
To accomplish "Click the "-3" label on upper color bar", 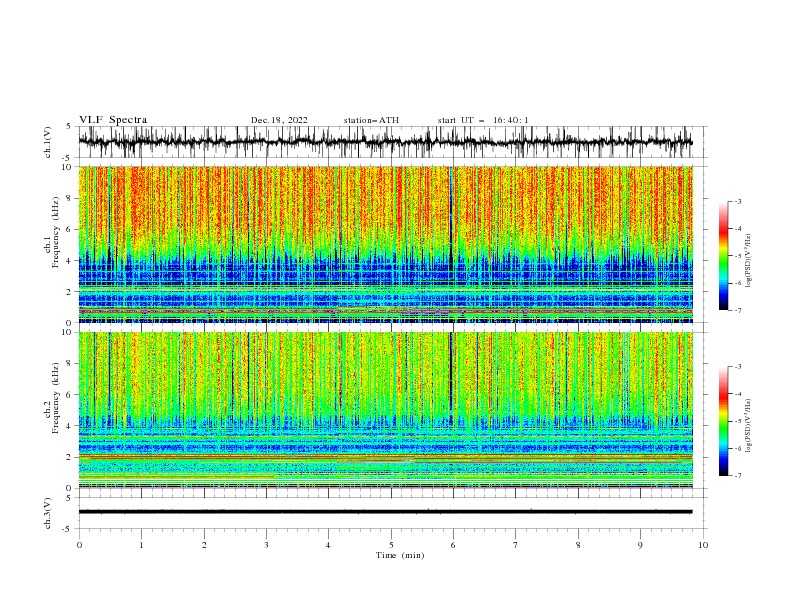I will (x=737, y=201).
